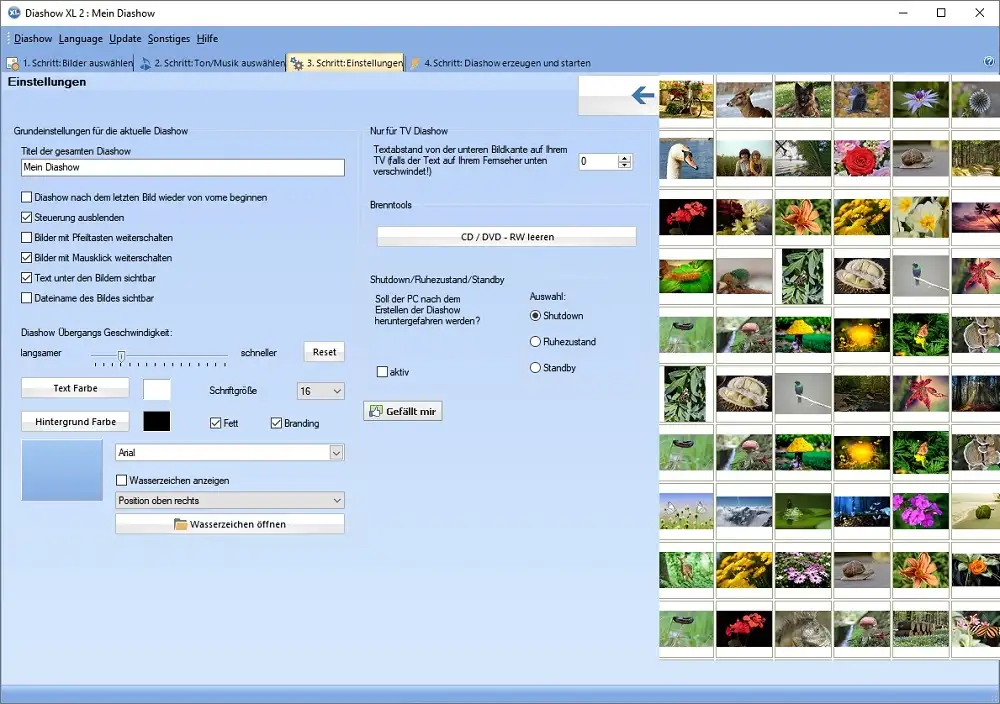
Task: Click the gear icon of step 3 tab
Action: tap(296, 63)
